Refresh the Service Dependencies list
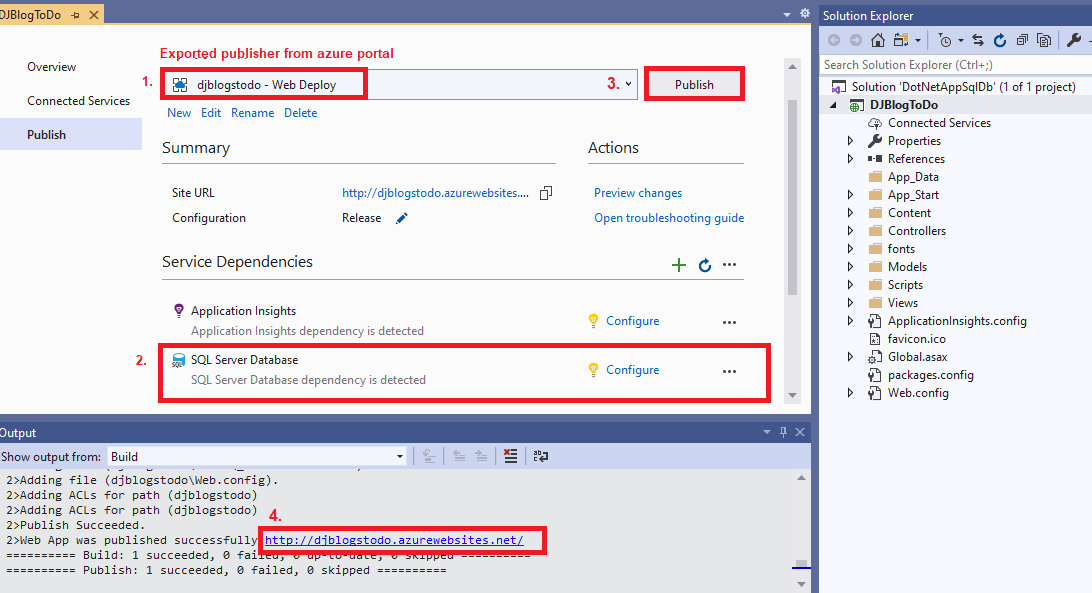This screenshot has height=593, width=1092. (705, 265)
